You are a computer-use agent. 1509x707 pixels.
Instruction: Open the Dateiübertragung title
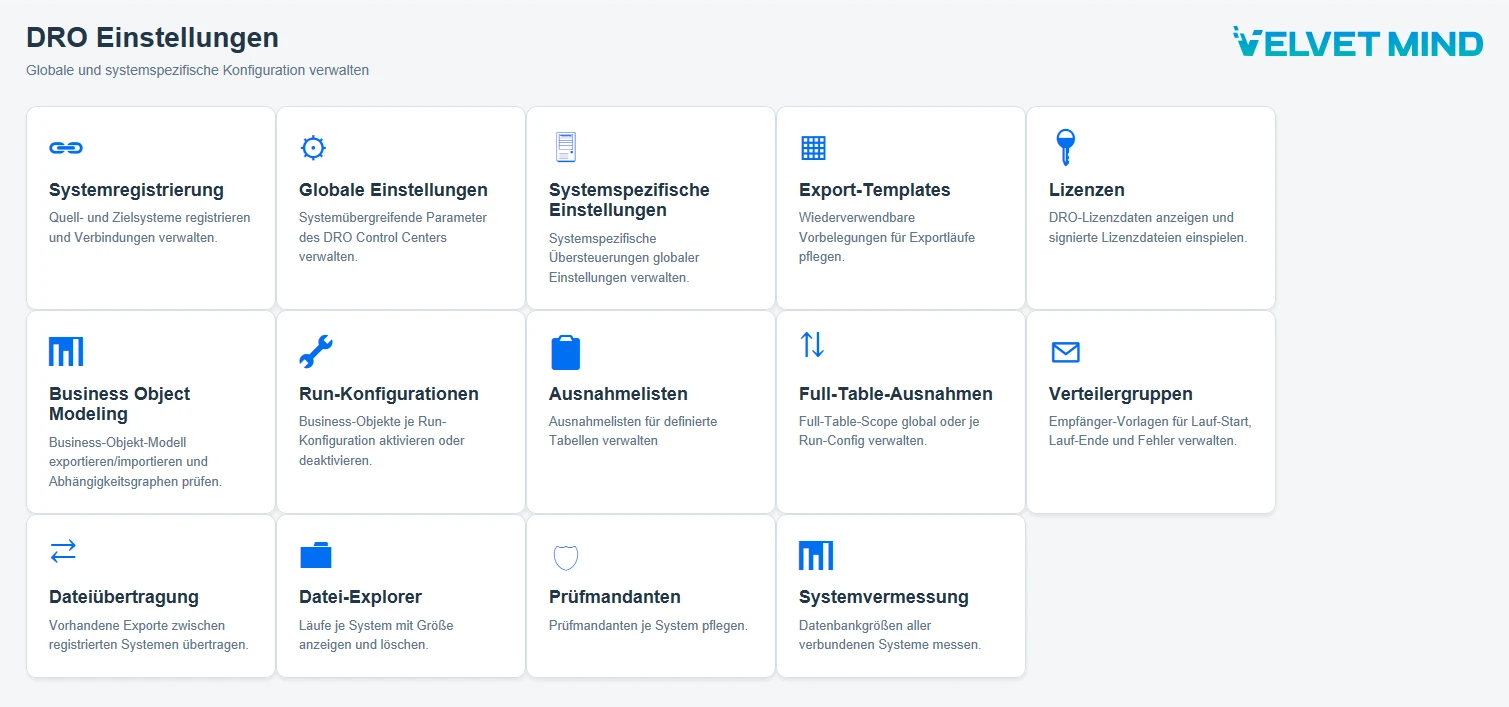pos(124,597)
